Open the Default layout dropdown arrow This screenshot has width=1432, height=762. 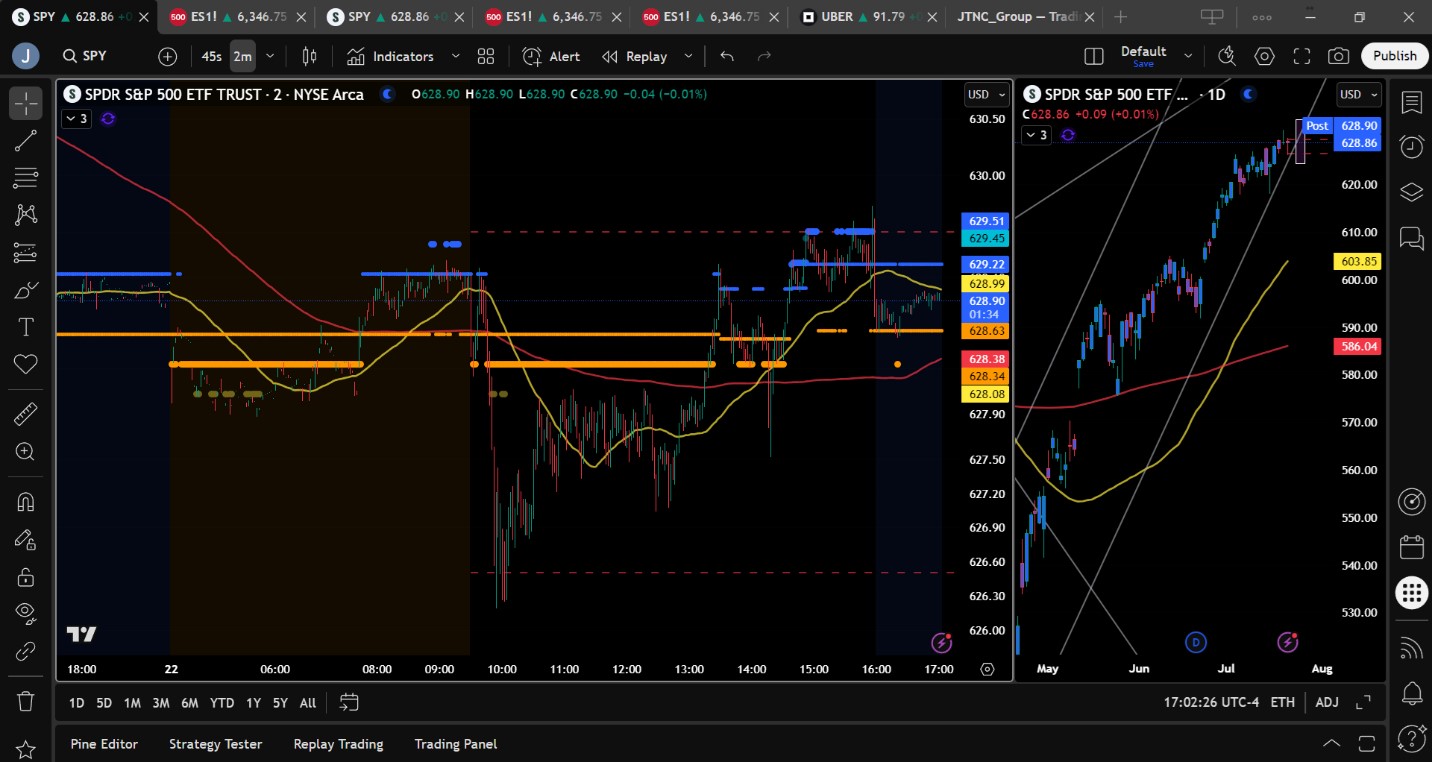point(1188,57)
